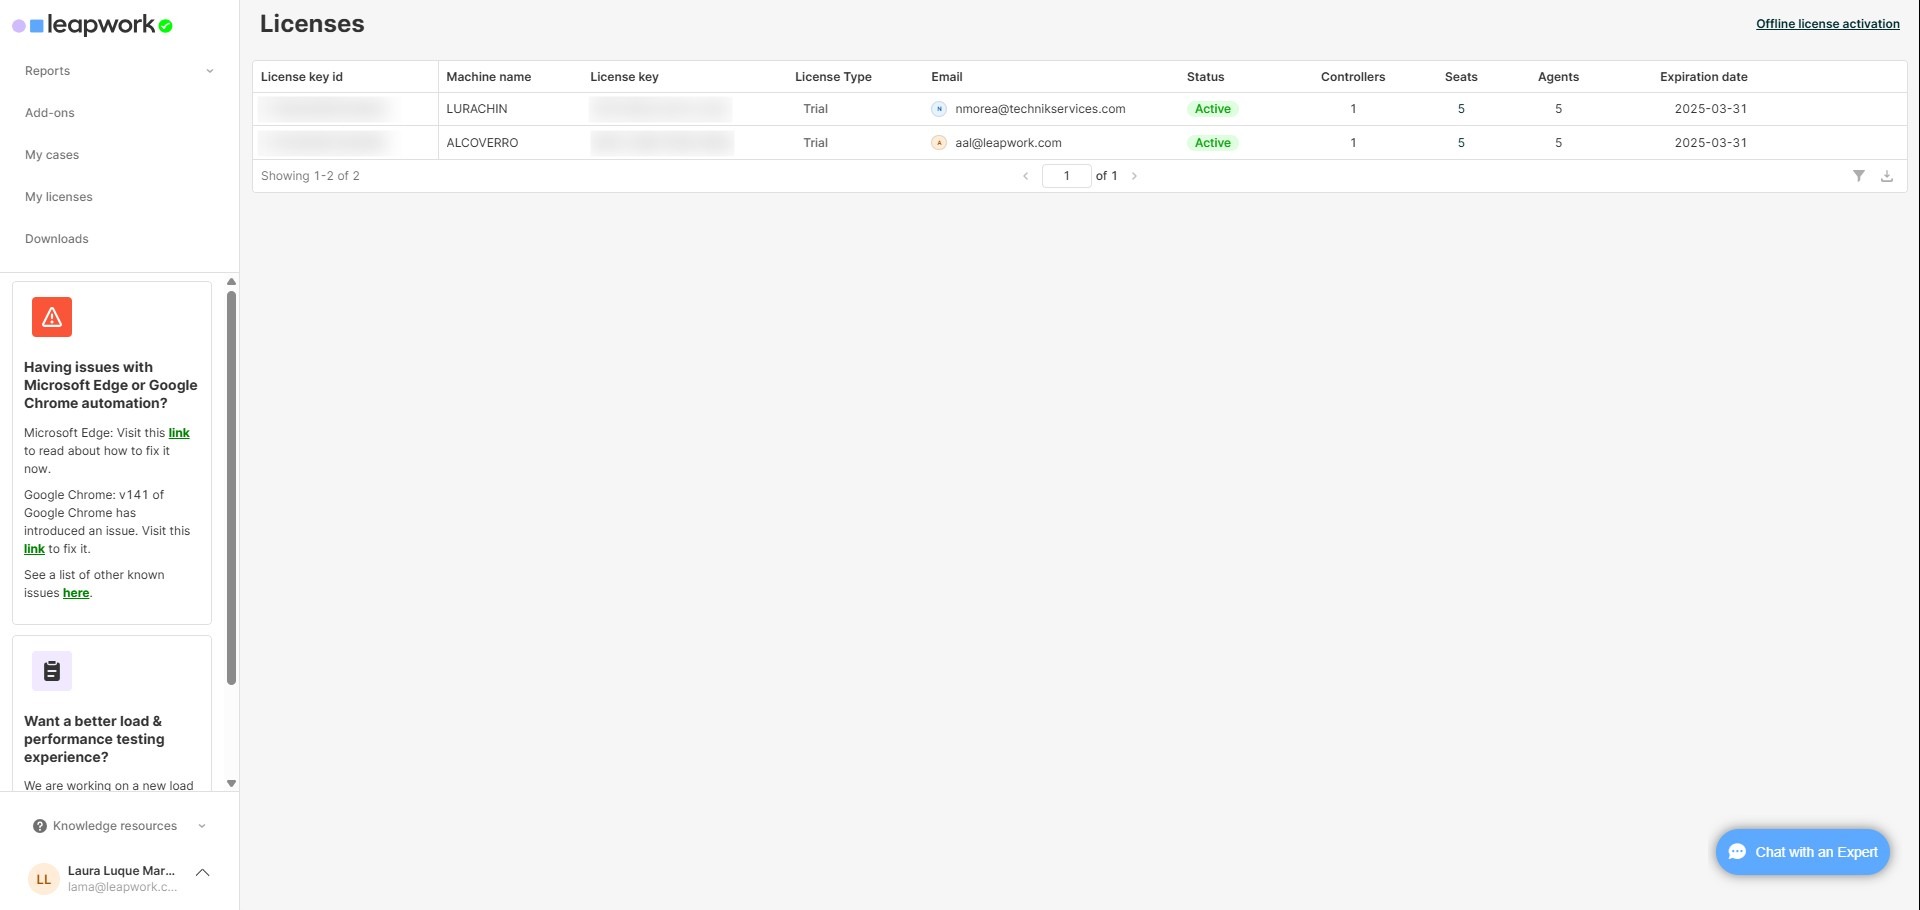Open My licenses in the sidebar
Image resolution: width=1920 pixels, height=910 pixels.
click(x=58, y=196)
